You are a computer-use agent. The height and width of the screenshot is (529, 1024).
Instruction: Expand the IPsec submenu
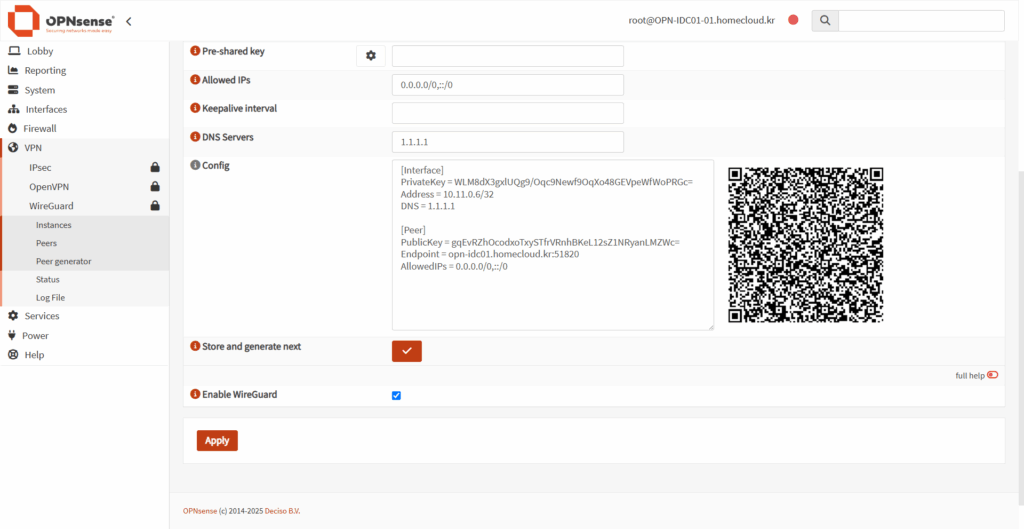[x=41, y=167]
